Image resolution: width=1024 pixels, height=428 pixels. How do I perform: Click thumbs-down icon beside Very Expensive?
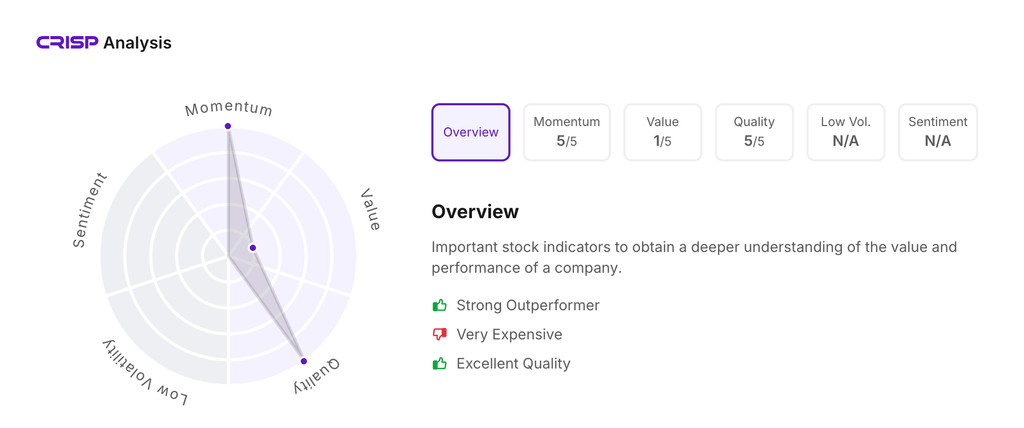[439, 334]
